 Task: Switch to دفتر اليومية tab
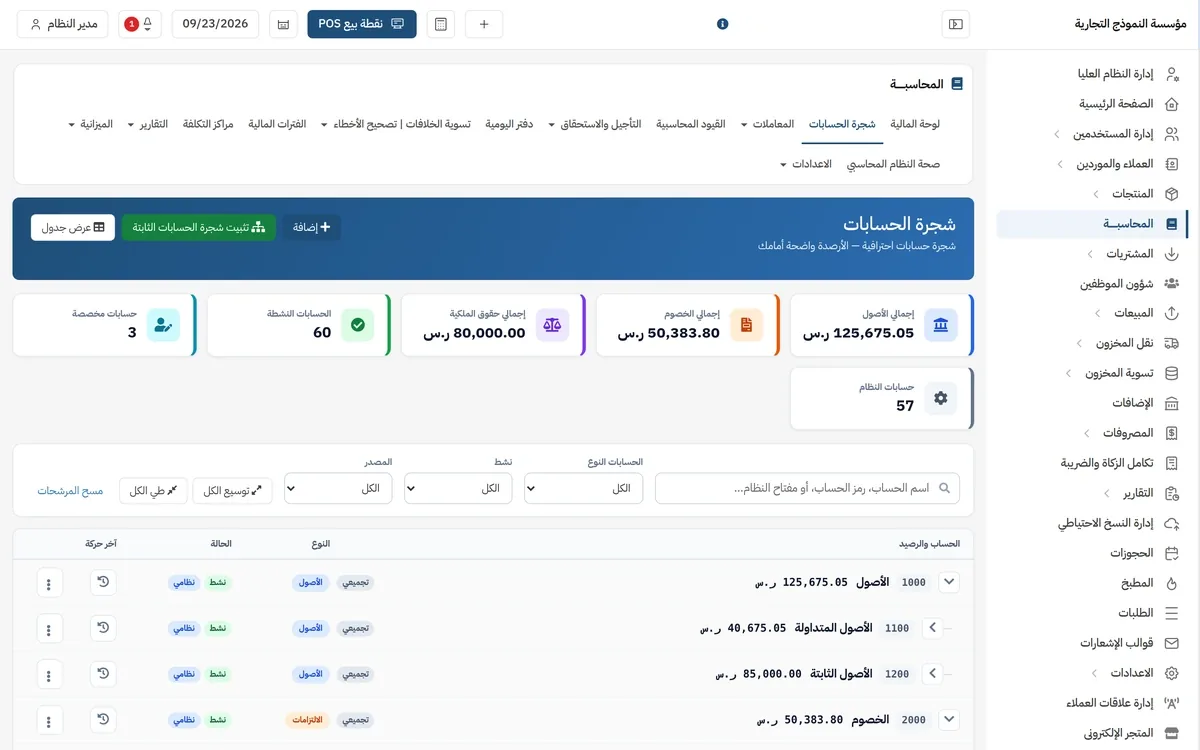(509, 124)
